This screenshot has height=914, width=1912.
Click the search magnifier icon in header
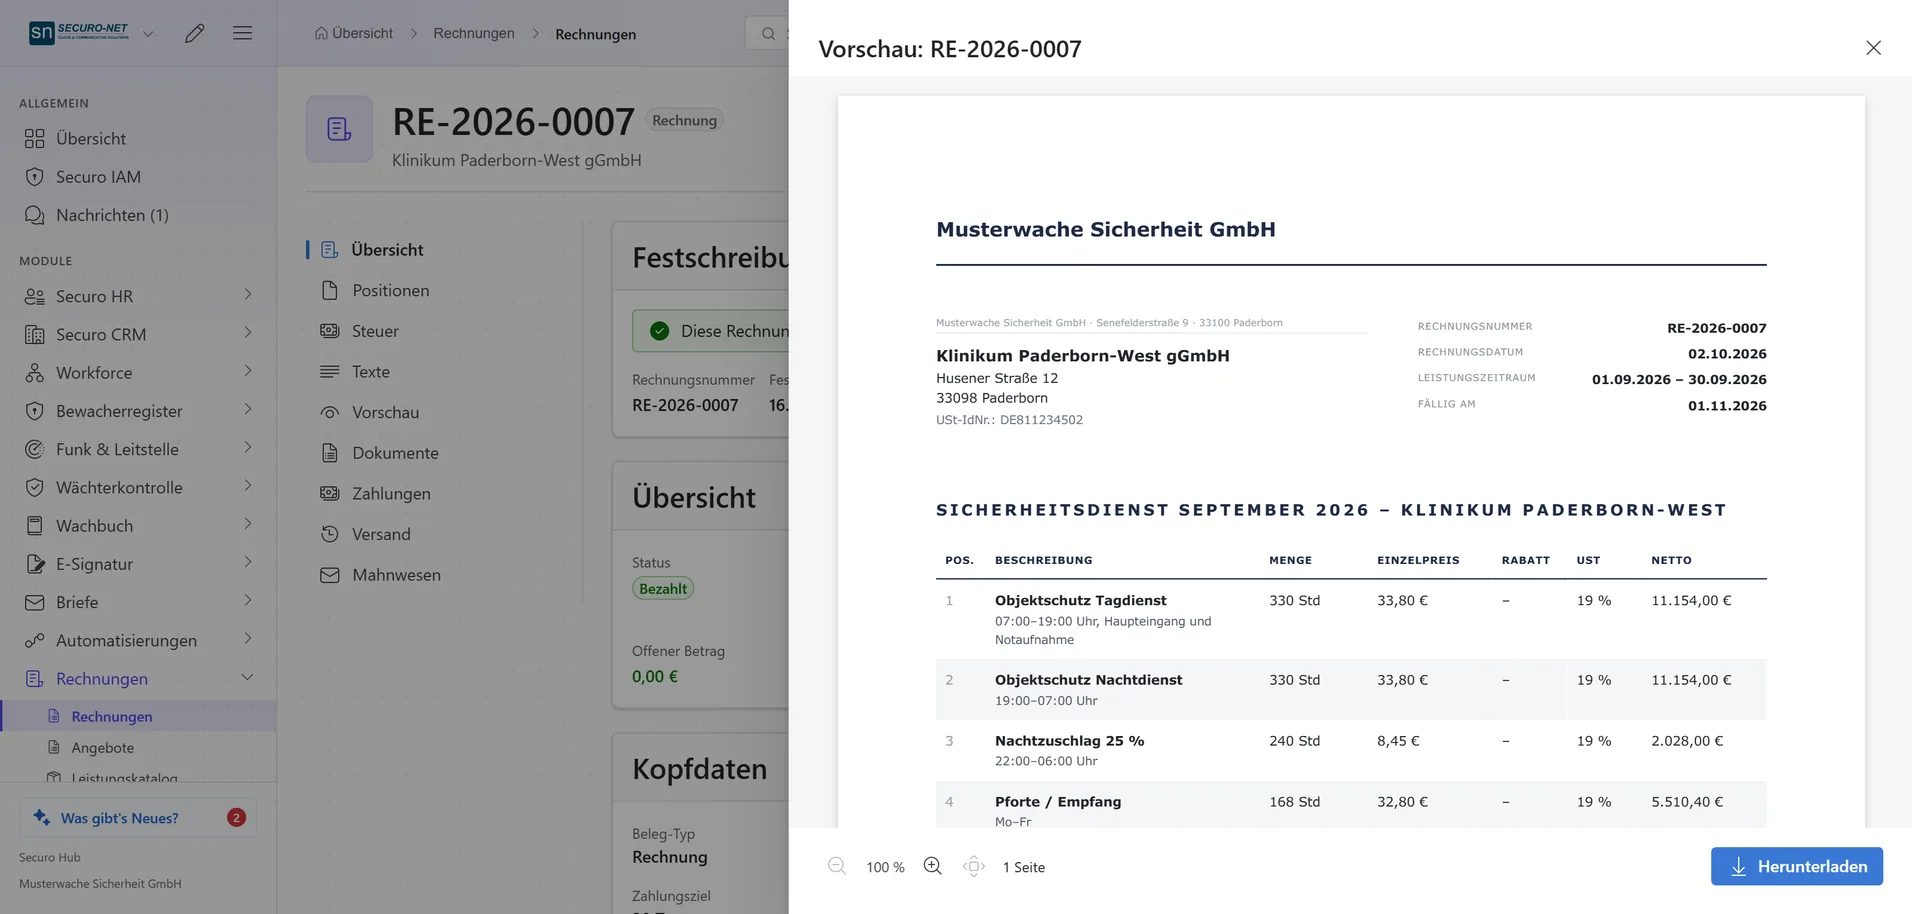click(768, 34)
